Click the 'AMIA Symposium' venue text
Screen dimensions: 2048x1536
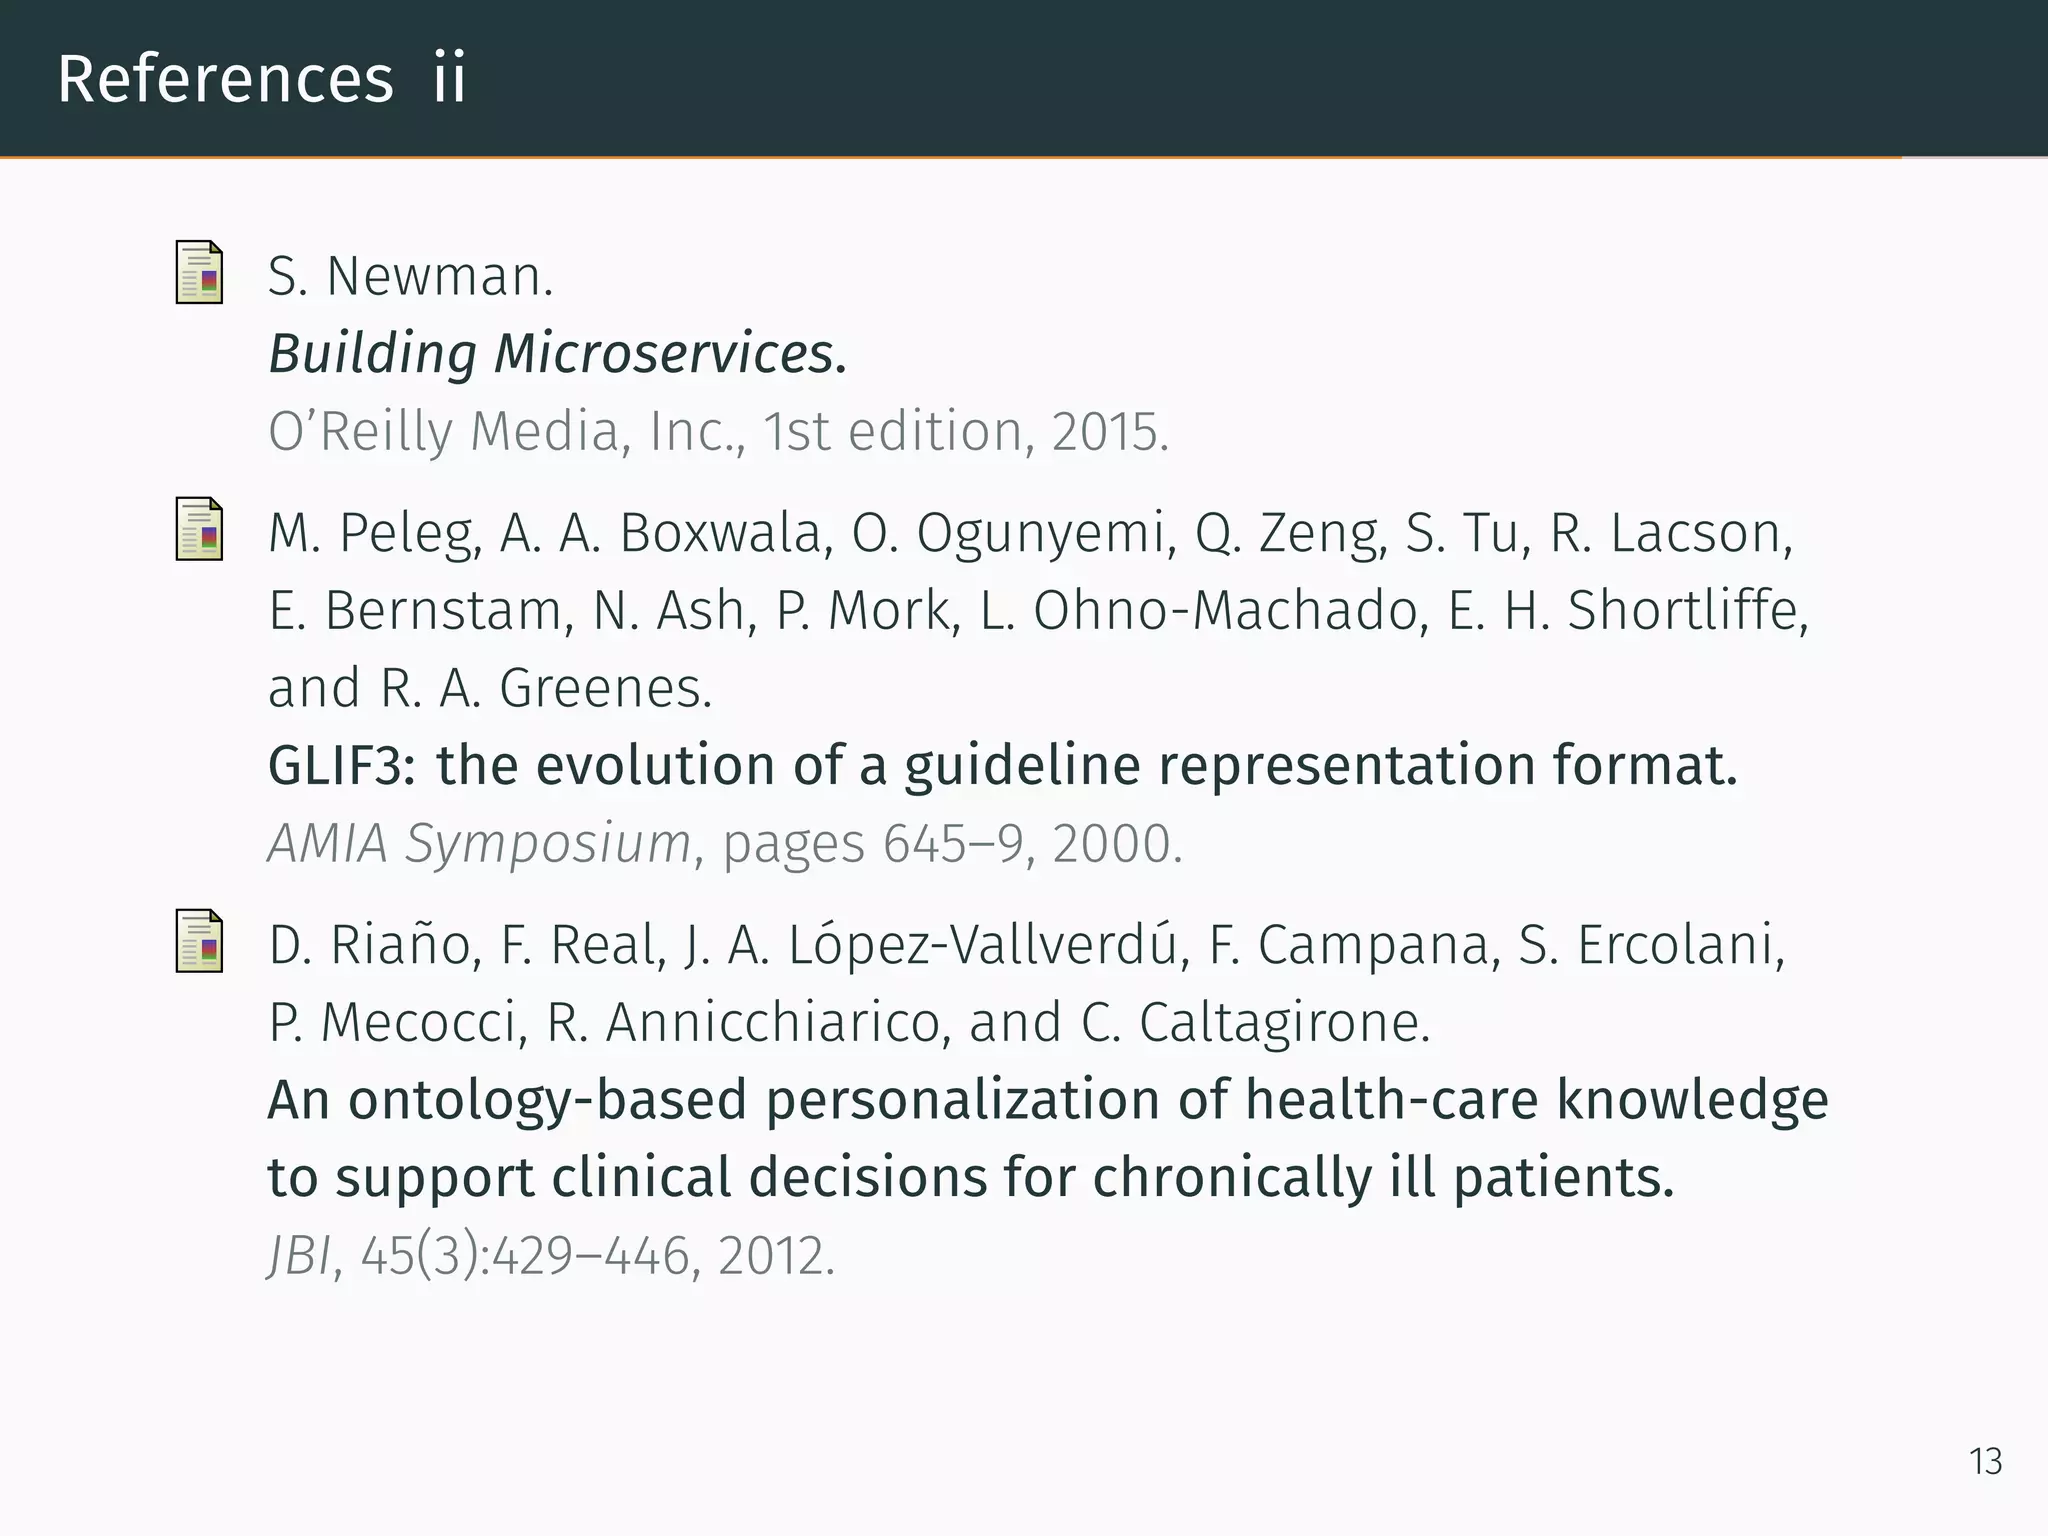[x=479, y=843]
